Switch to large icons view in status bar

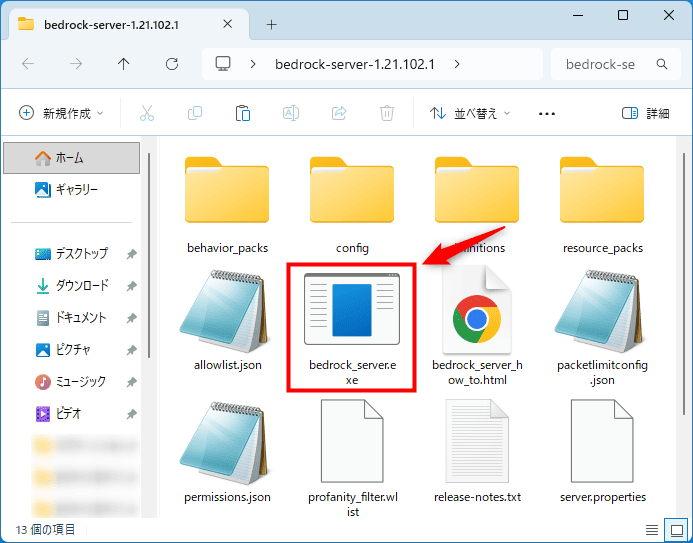pyautogui.click(x=673, y=529)
